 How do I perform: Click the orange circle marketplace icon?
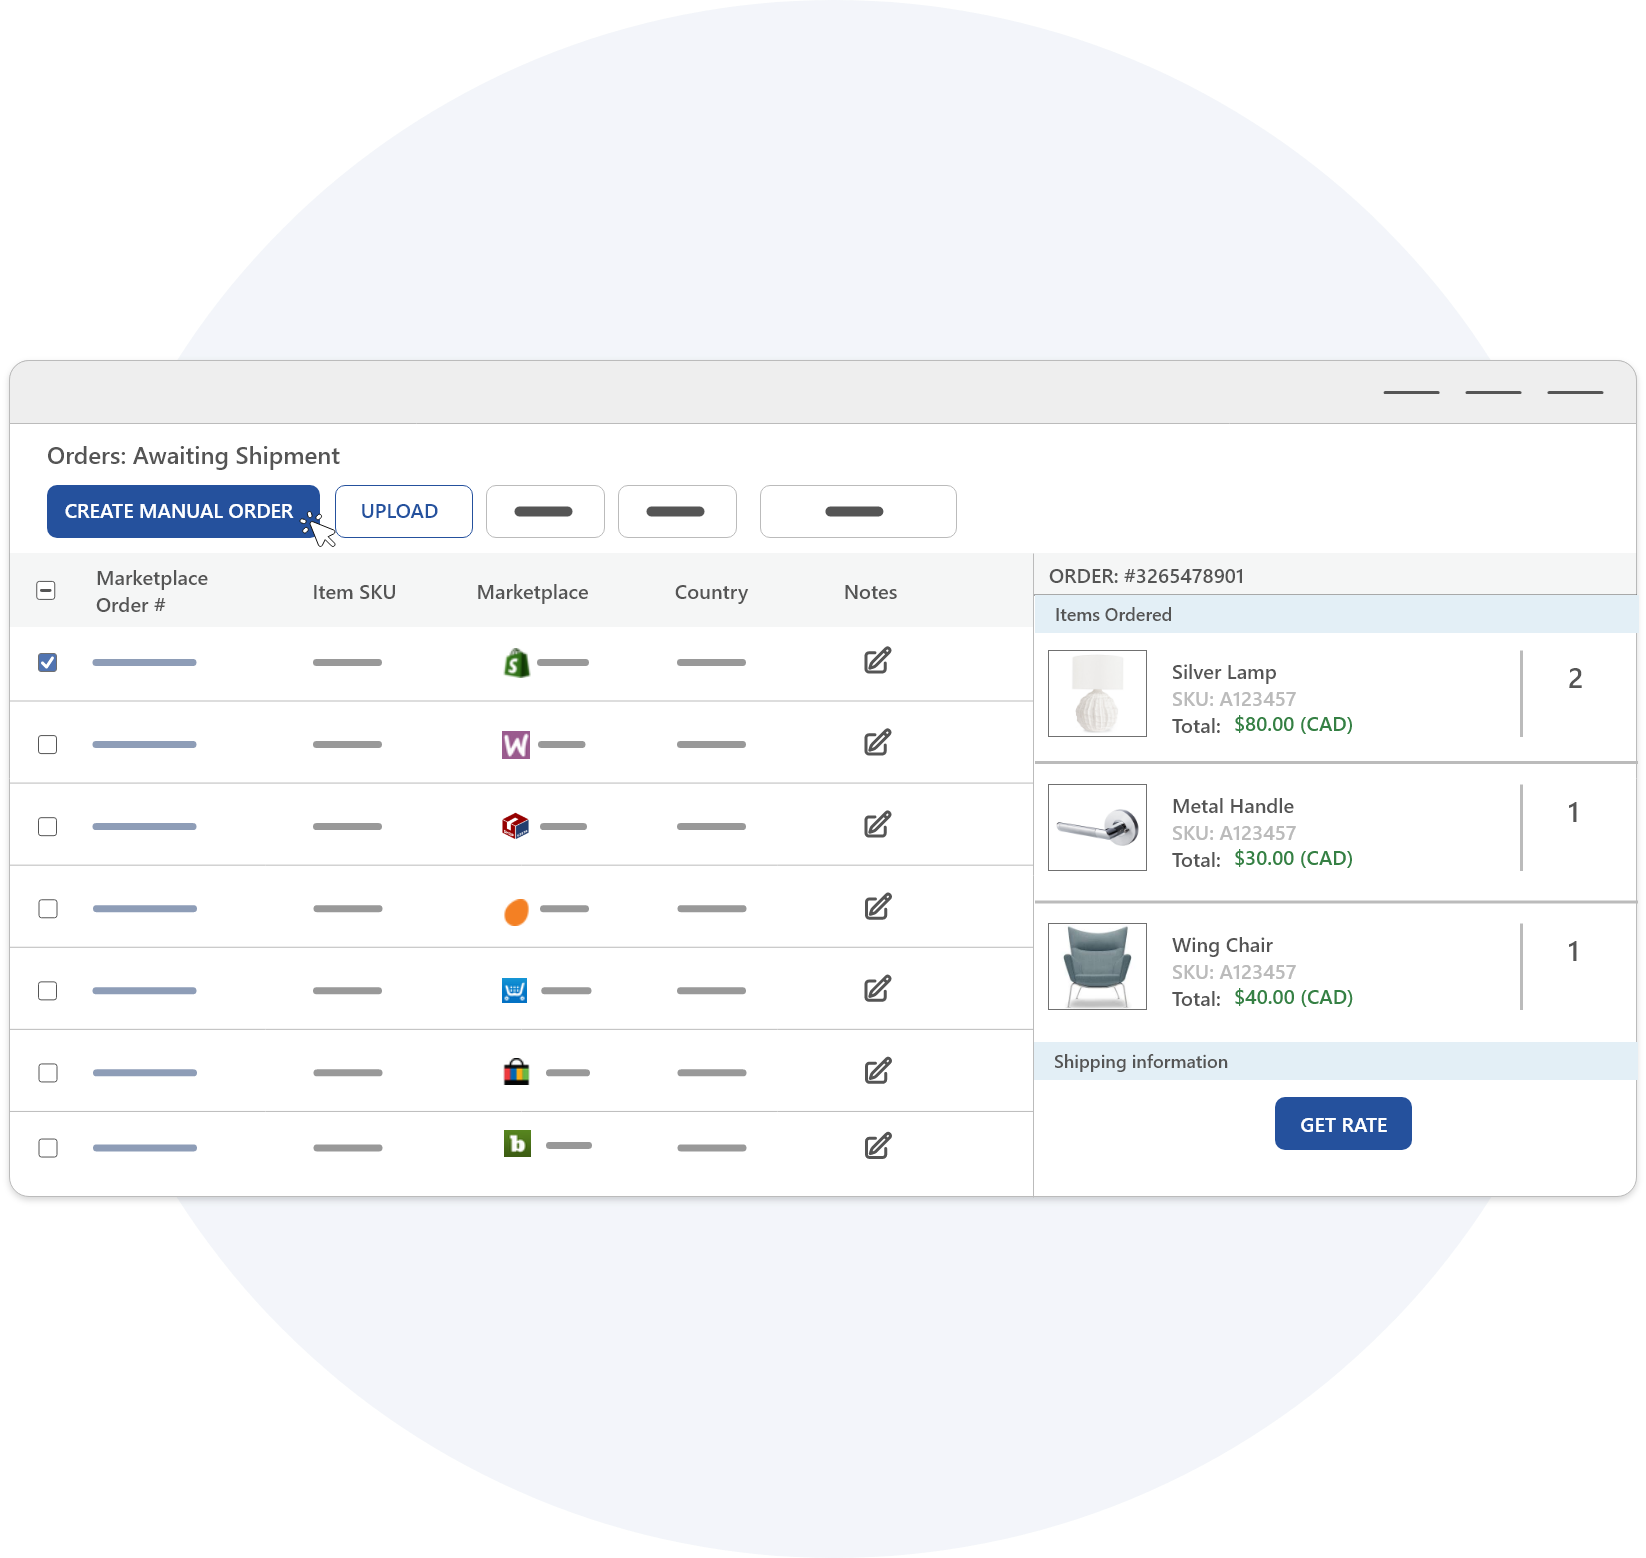(516, 911)
